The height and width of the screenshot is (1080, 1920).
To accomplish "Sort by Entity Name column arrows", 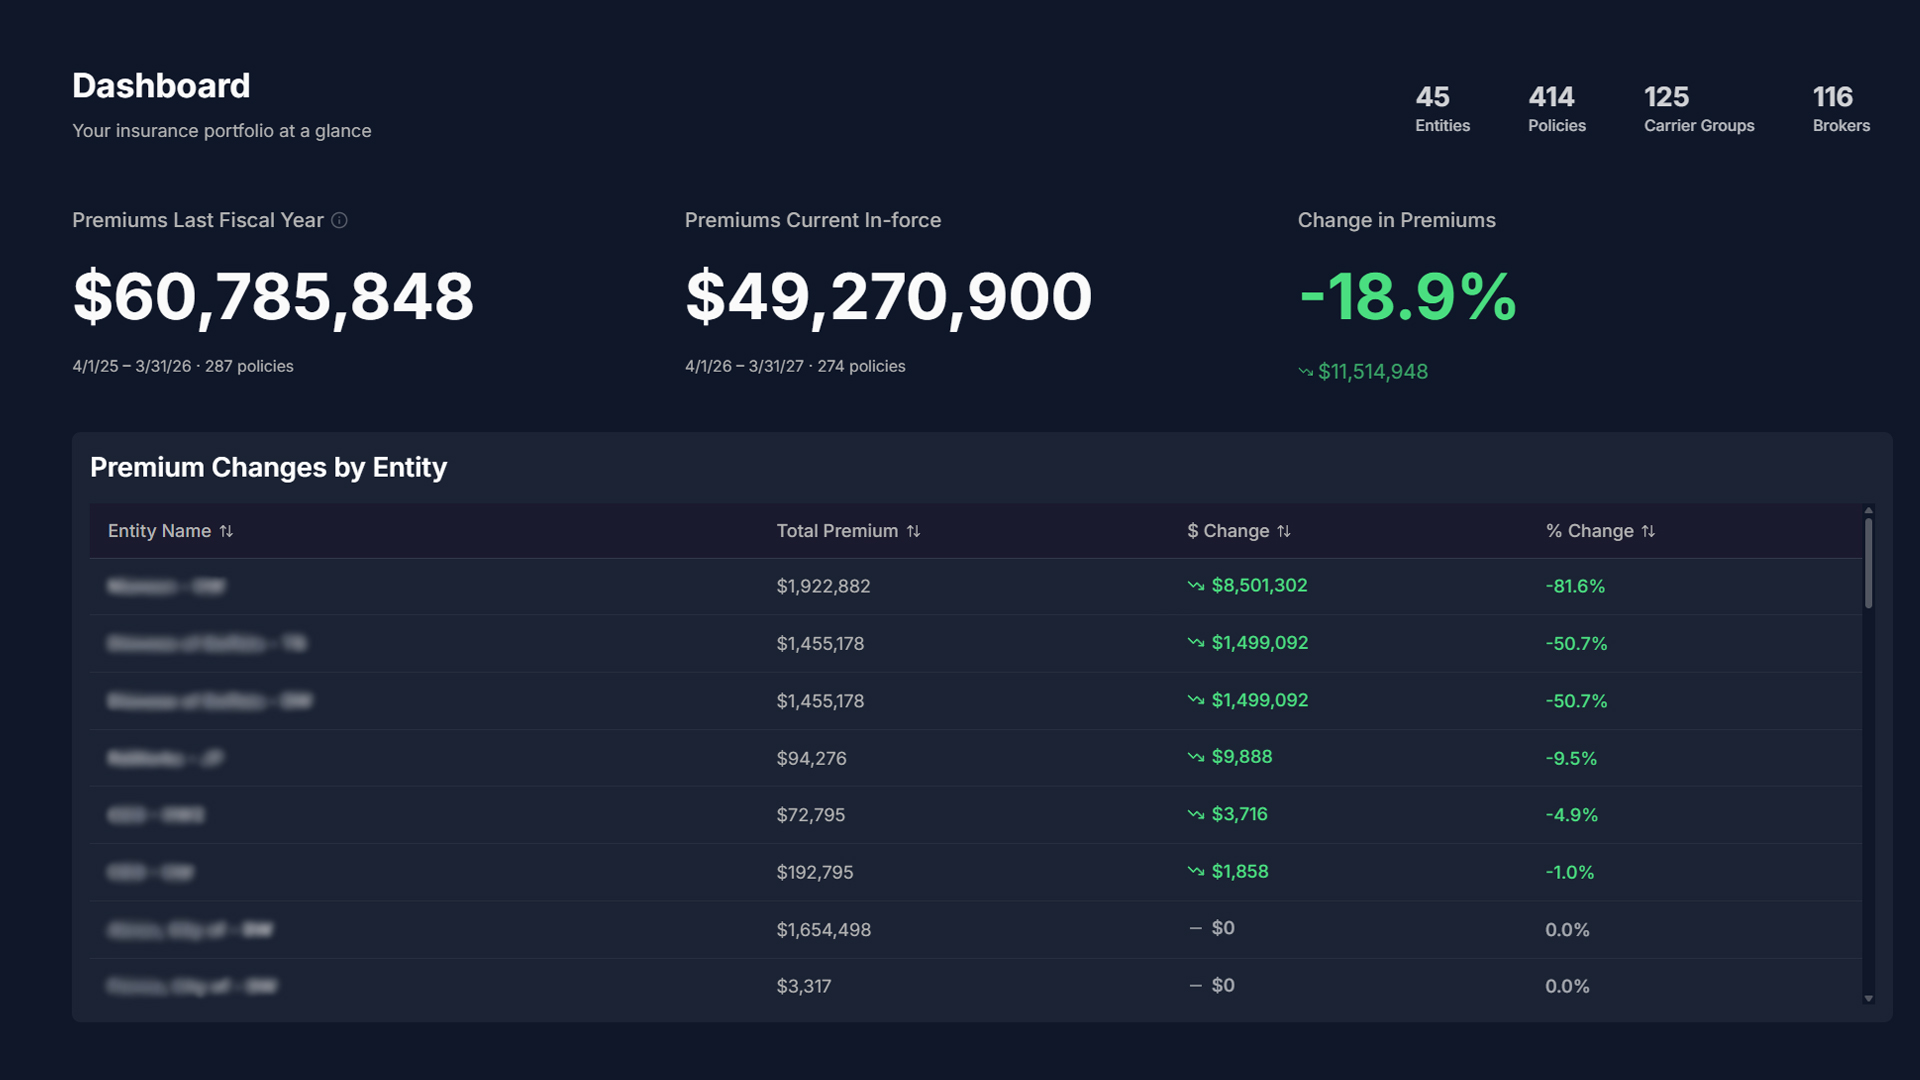I will pos(226,531).
